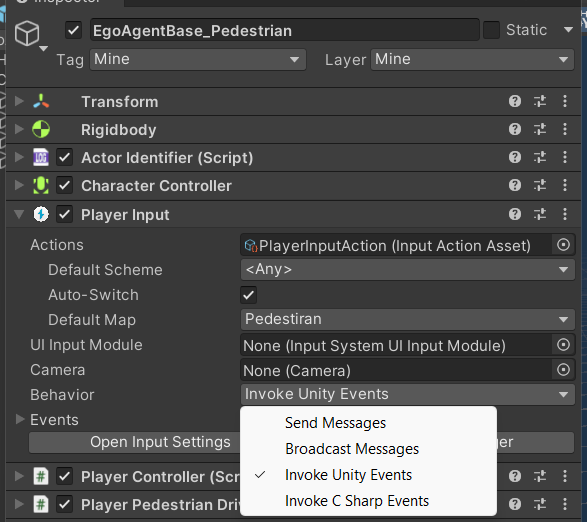Viewport: 587px width, 522px height.
Task: Open presets for the Transform component
Action: click(x=540, y=101)
